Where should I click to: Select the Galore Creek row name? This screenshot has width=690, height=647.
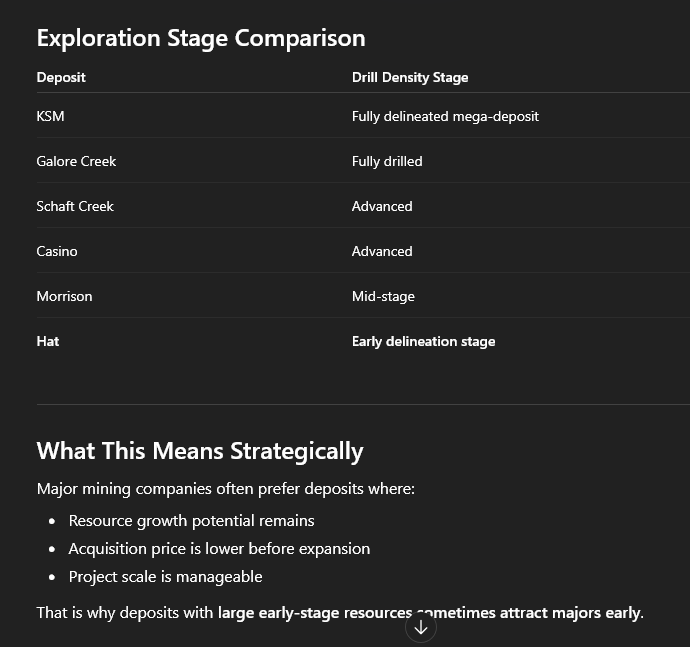click(76, 161)
